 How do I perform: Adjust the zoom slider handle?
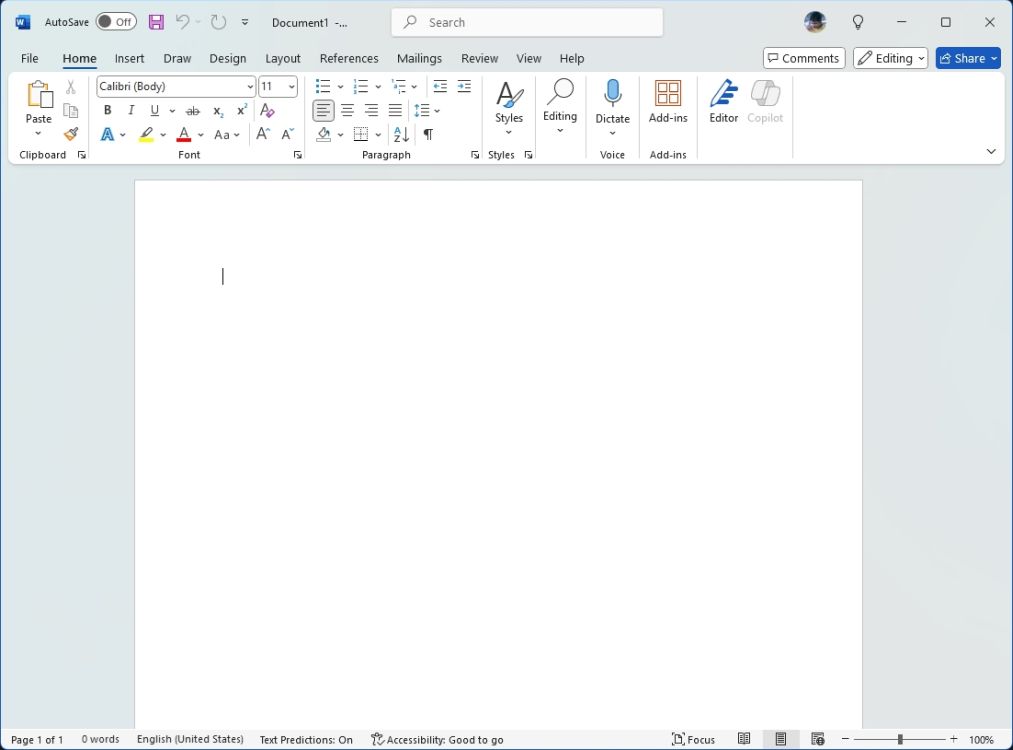pos(900,739)
